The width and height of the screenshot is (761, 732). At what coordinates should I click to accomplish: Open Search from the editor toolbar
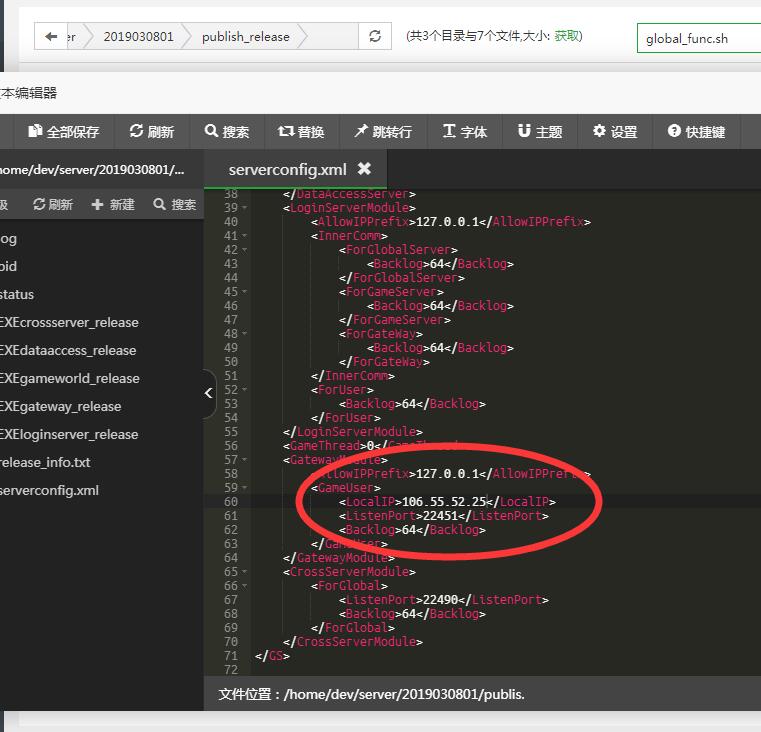point(227,131)
